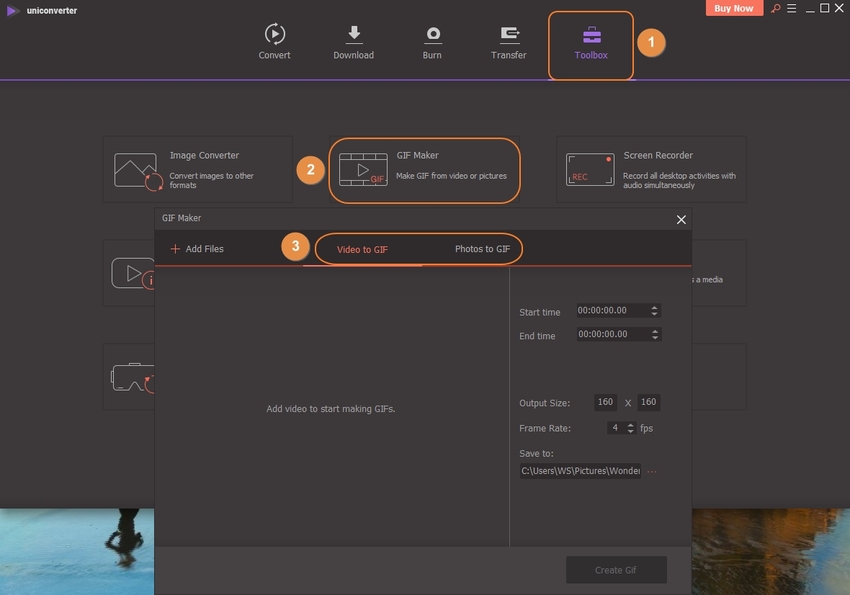Click the Create Gif button
This screenshot has width=850, height=595.
click(616, 570)
